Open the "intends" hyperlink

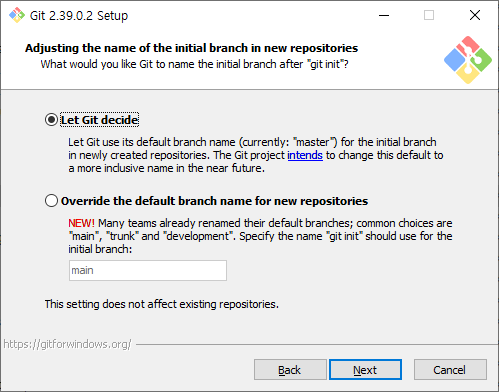(x=305, y=155)
